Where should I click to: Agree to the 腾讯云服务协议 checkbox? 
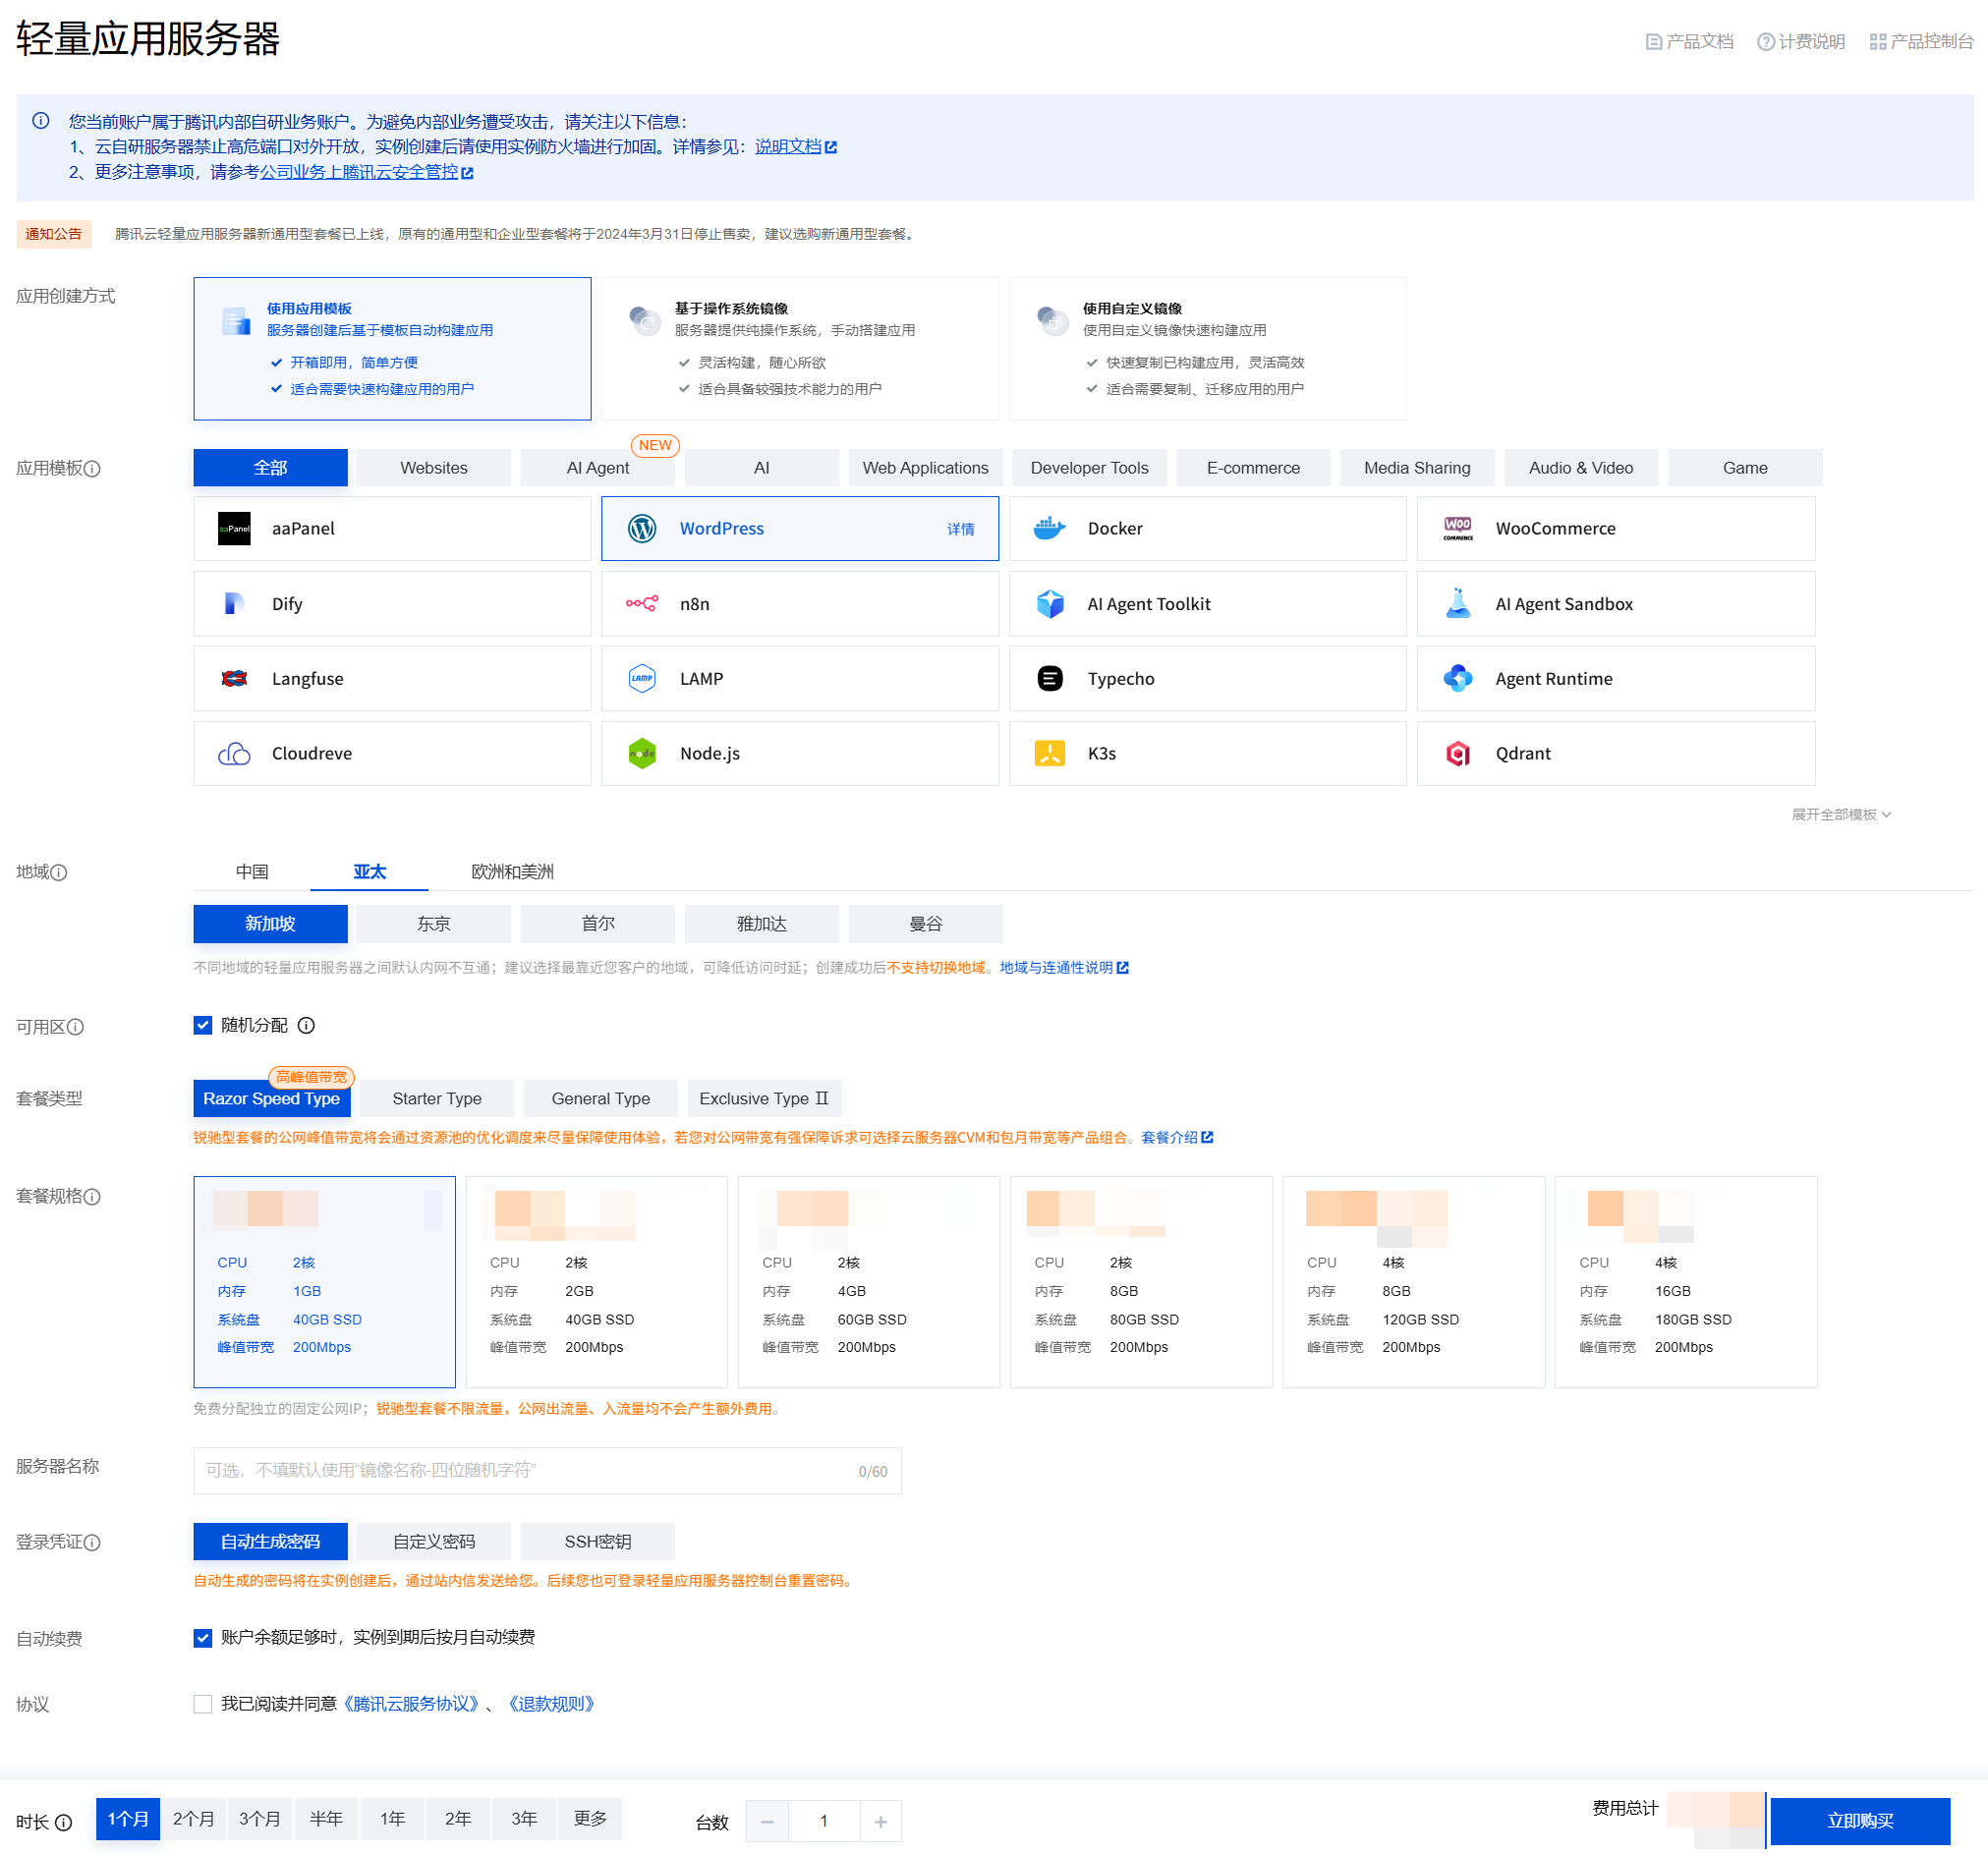click(x=203, y=1704)
